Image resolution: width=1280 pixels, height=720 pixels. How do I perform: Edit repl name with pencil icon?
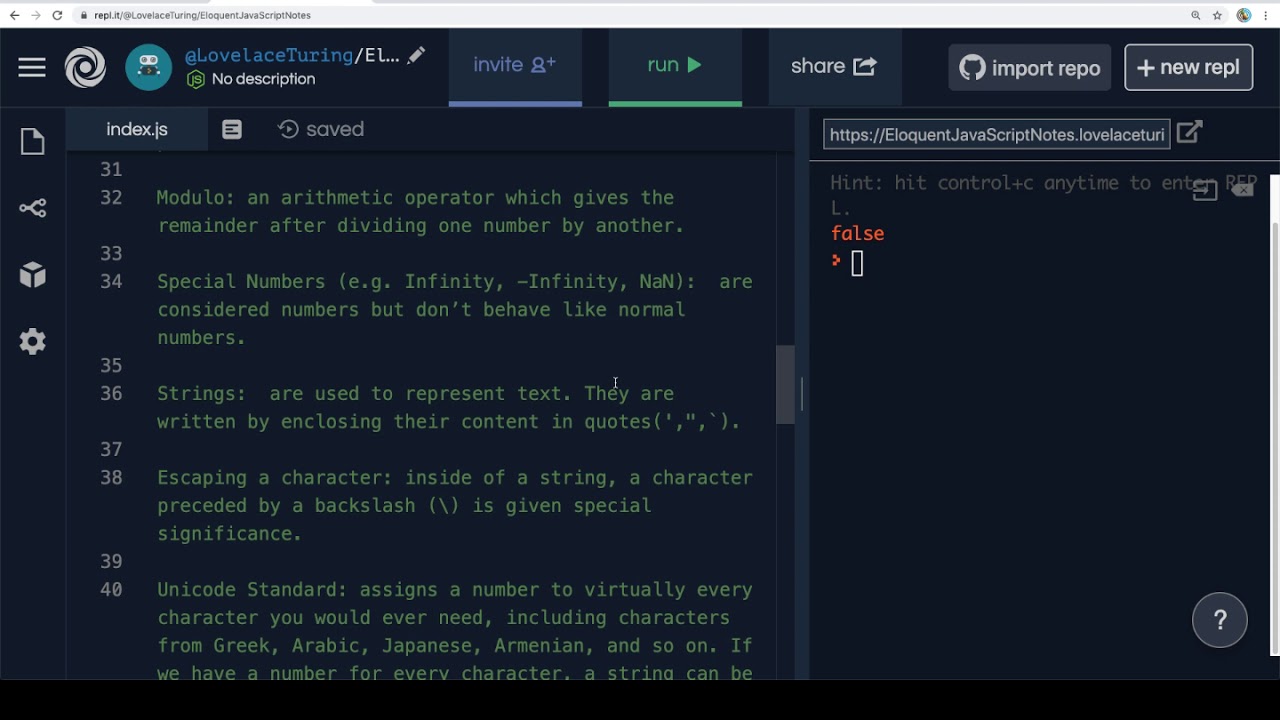(416, 55)
